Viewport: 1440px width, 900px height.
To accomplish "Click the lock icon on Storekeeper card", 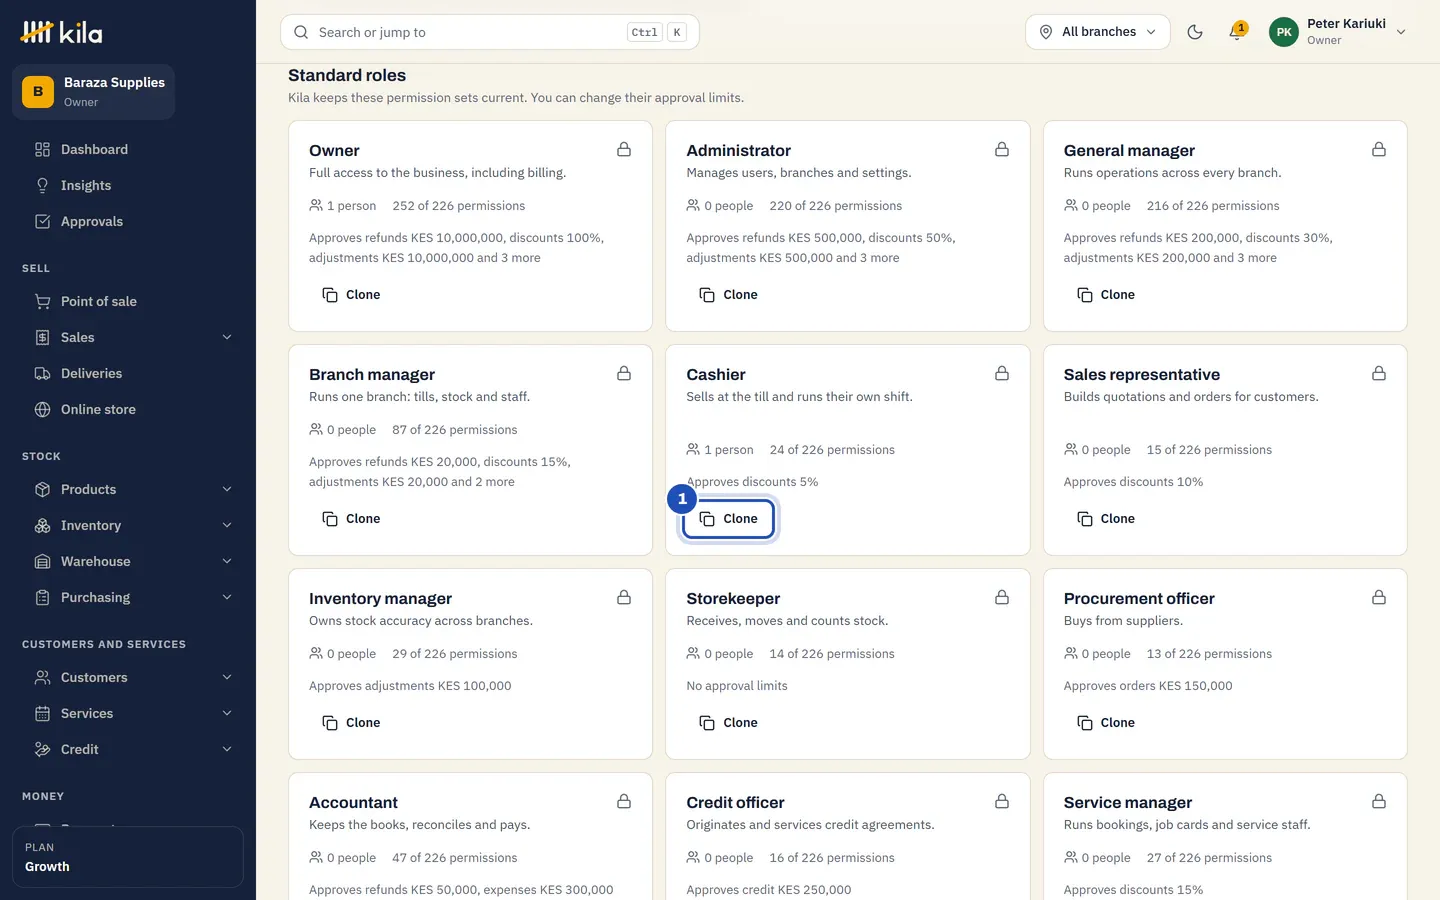I will [1002, 598].
